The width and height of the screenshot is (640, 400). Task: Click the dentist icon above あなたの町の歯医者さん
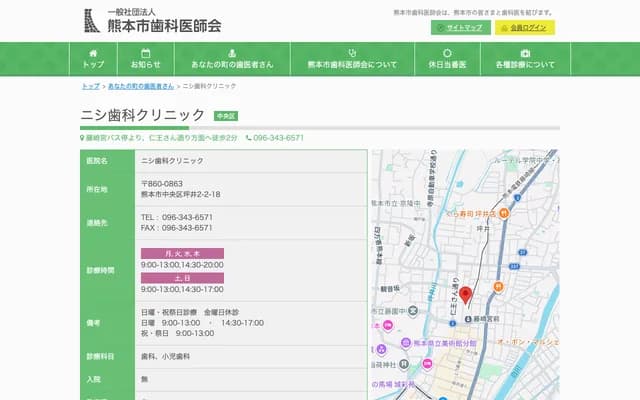(x=232, y=53)
